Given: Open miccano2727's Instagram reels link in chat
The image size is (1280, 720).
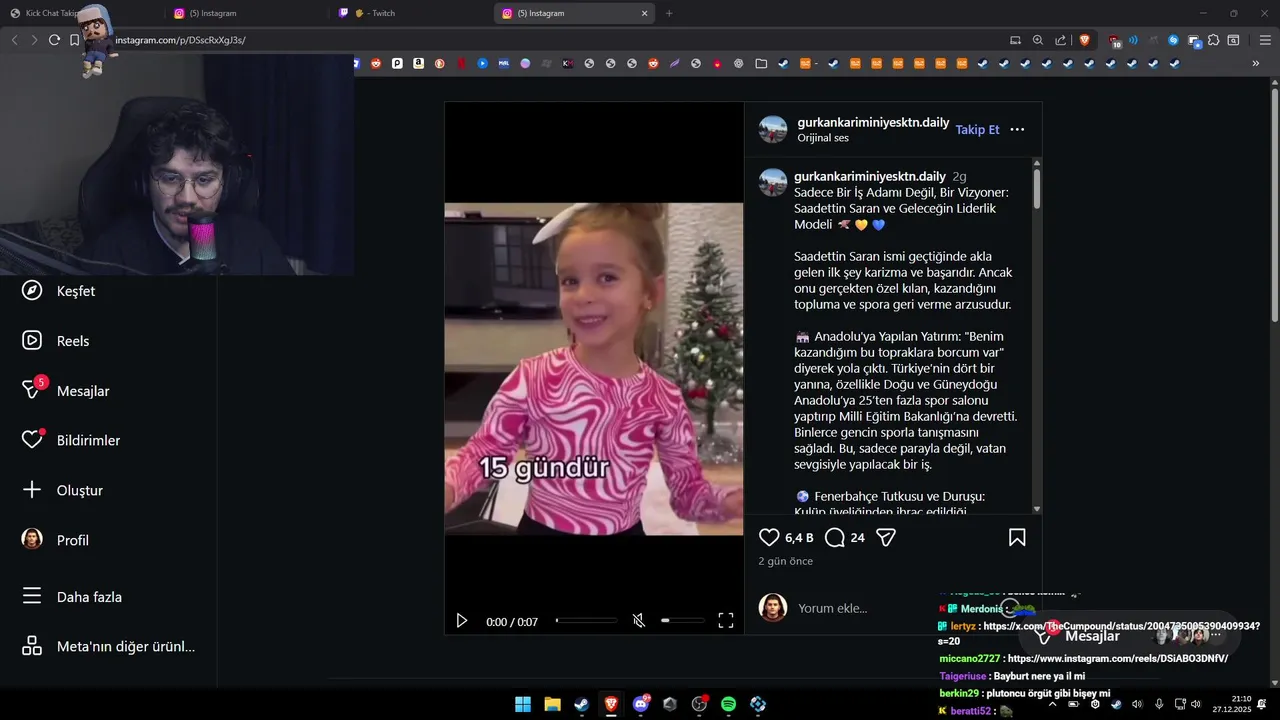Looking at the screenshot, I should pos(1117,659).
